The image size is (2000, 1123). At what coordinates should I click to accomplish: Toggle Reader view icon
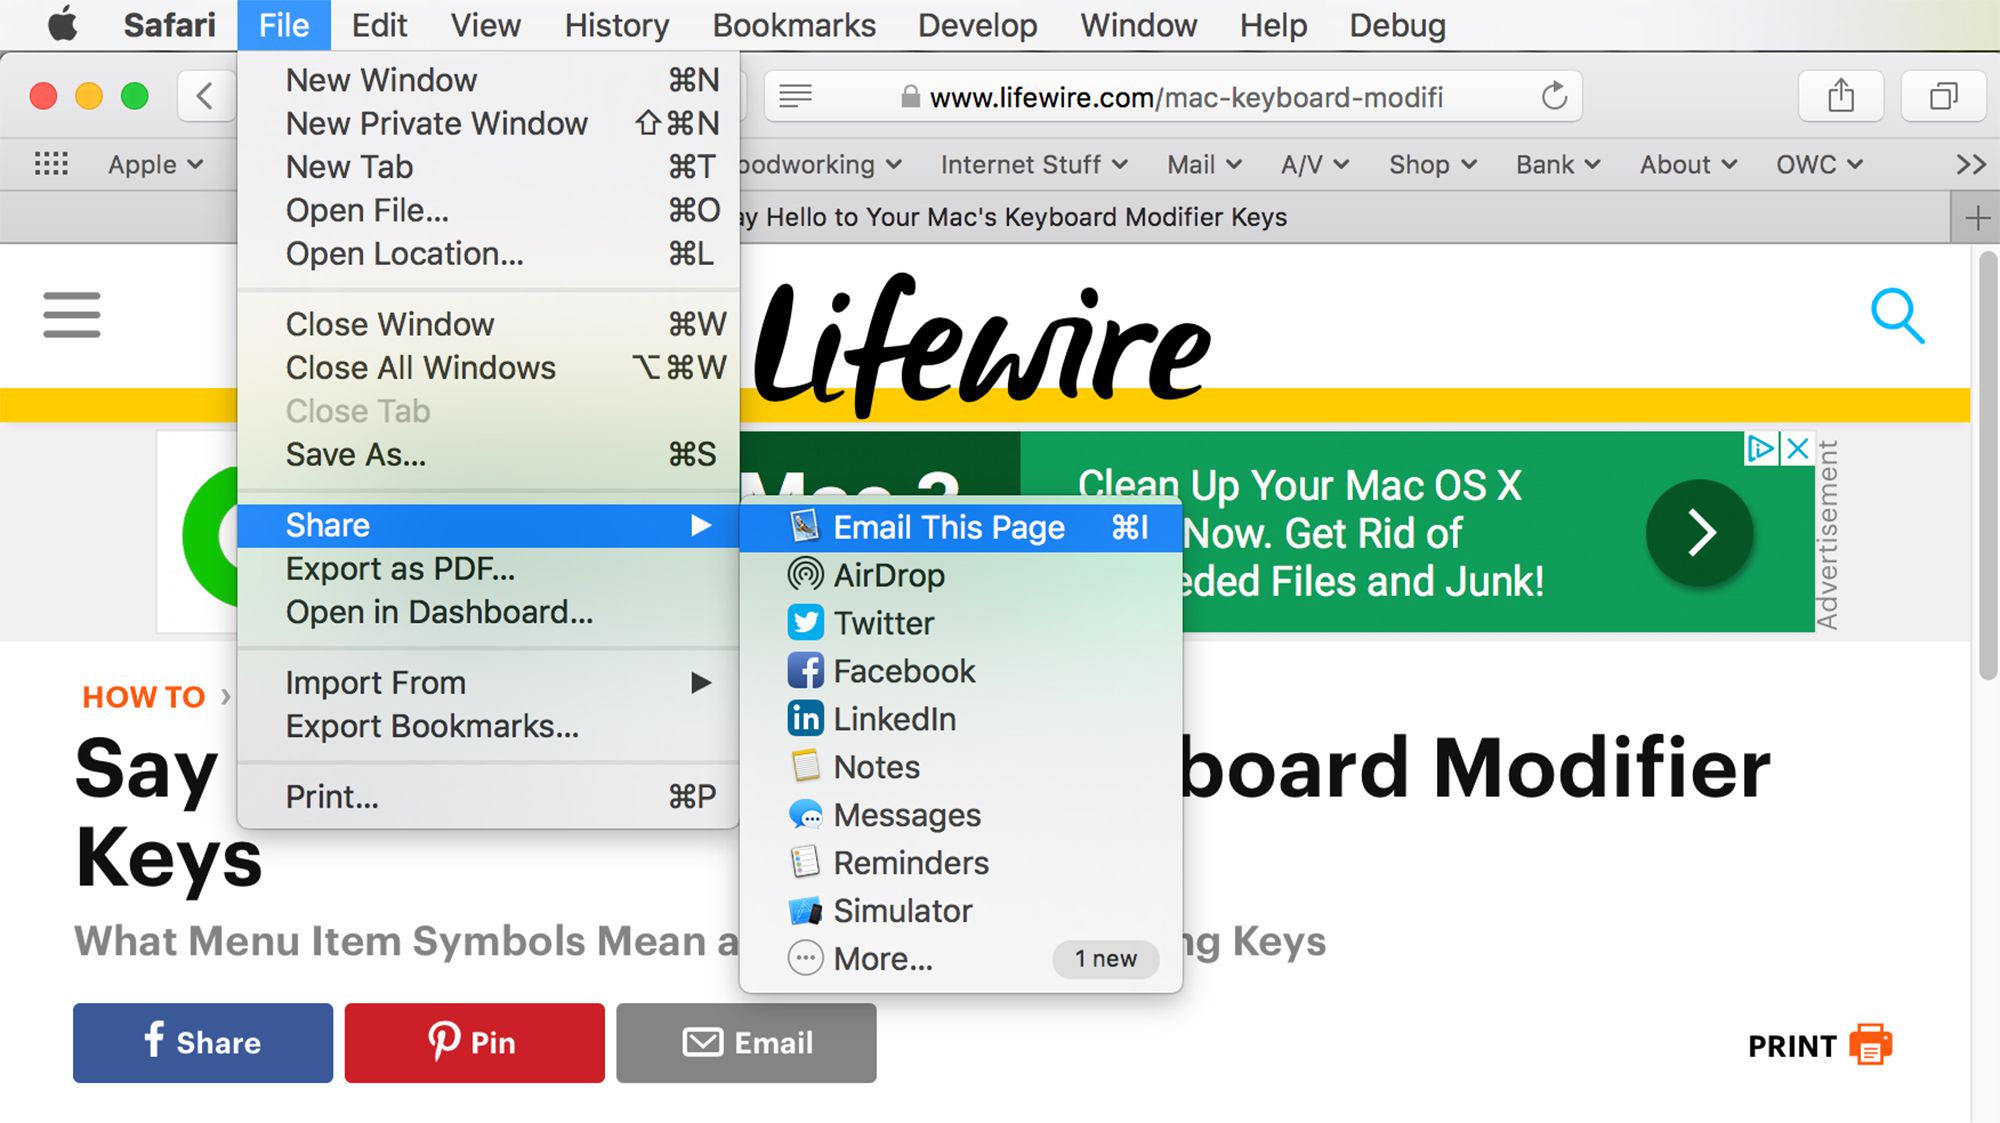point(794,95)
